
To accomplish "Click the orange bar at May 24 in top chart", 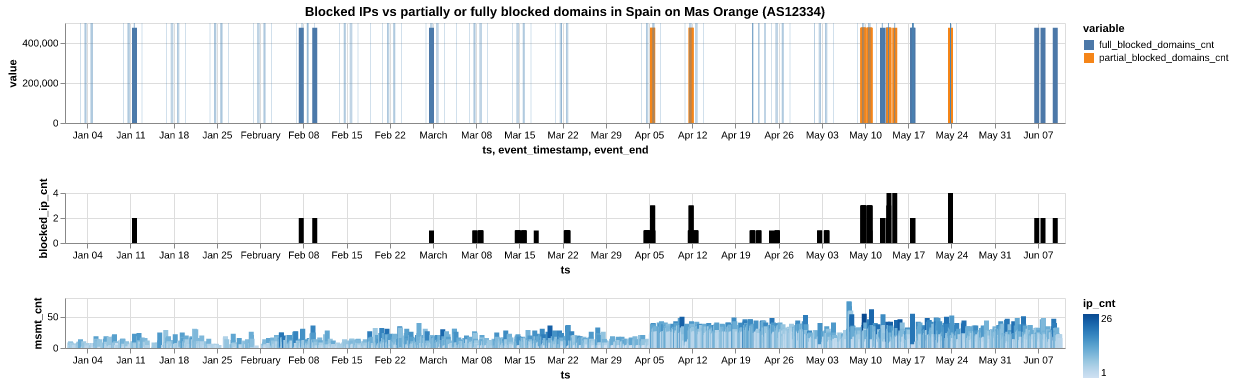I will 950,75.
